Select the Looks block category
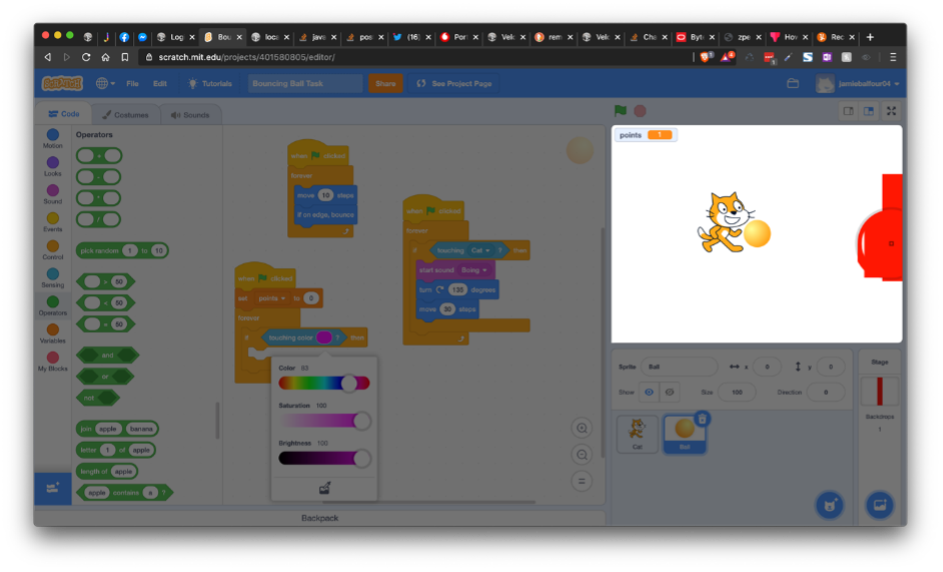 click(52, 167)
